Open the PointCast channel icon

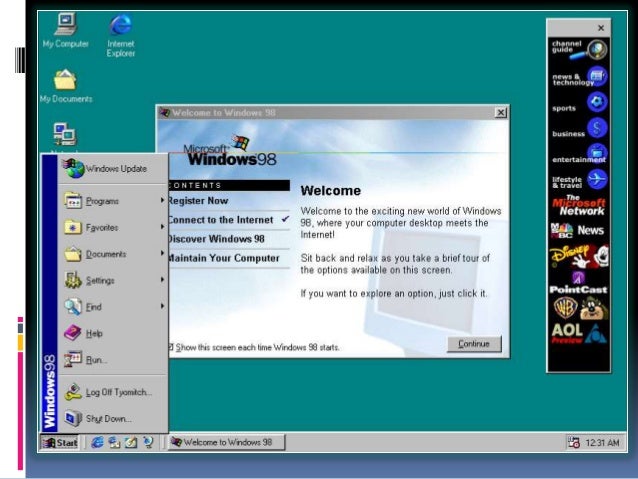tap(577, 282)
